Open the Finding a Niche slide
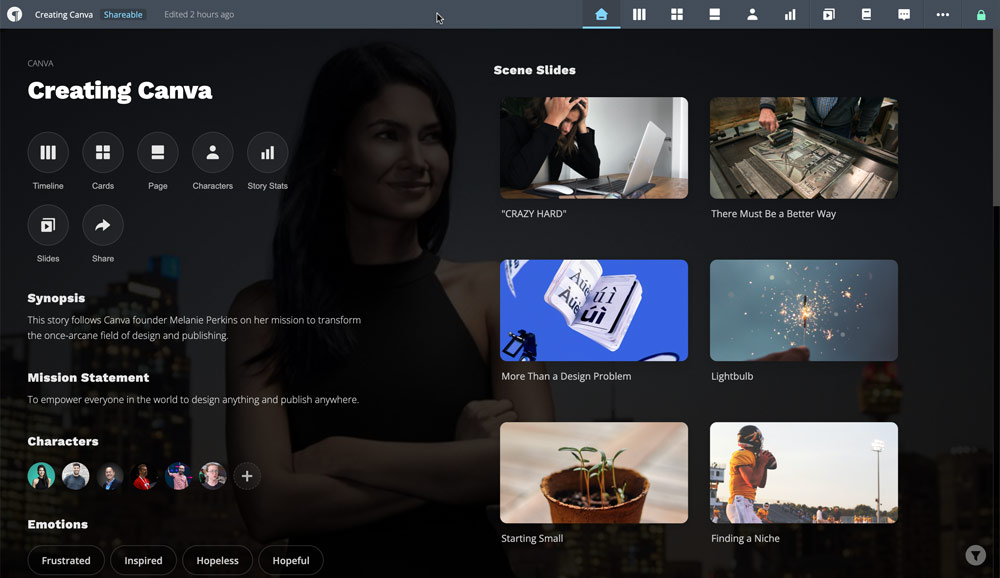The width and height of the screenshot is (1000, 578). click(x=804, y=473)
